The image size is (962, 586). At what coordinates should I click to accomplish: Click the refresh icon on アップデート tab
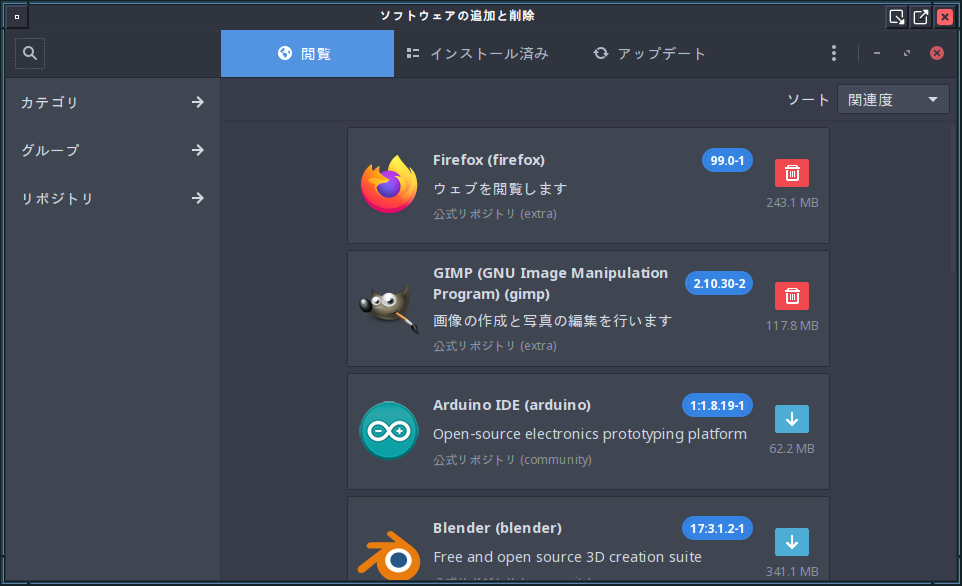point(601,53)
